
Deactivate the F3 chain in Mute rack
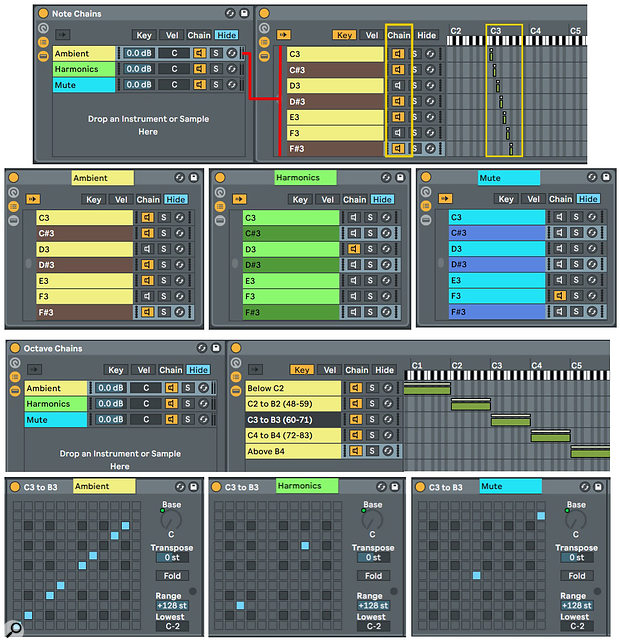pos(560,295)
